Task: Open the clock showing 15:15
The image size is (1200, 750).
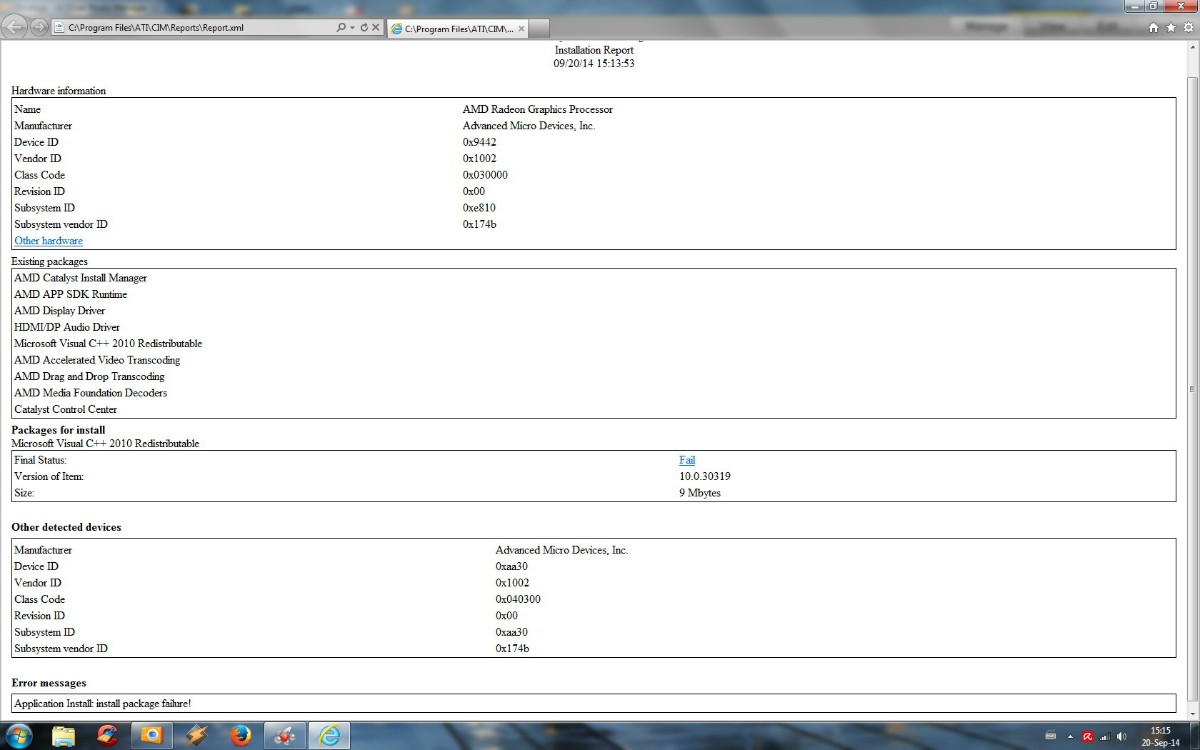Action: (1160, 736)
